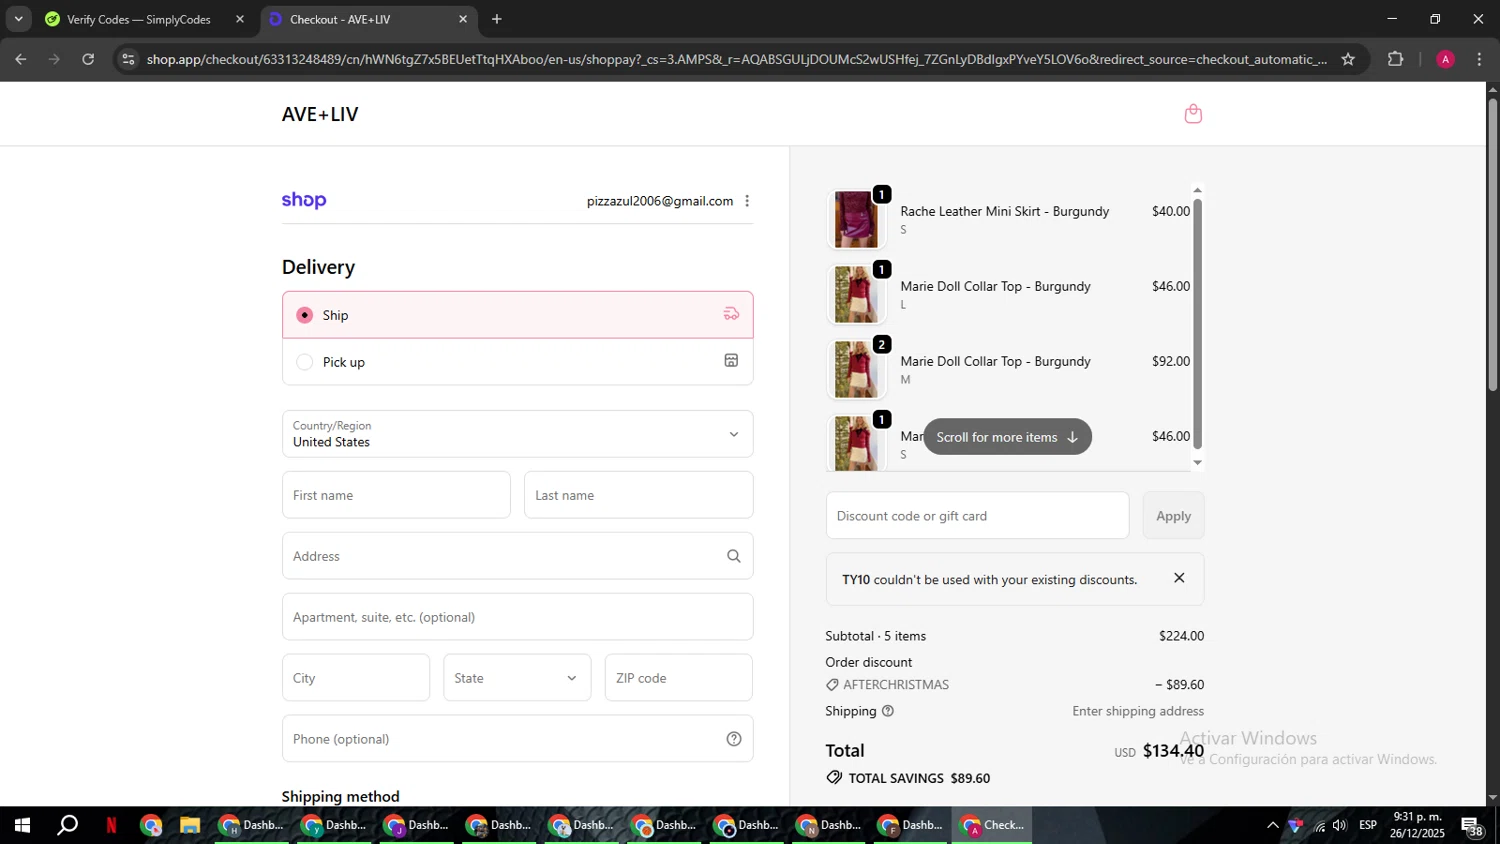Expand the Country/Region dropdown
The width and height of the screenshot is (1500, 844).
tap(517, 434)
